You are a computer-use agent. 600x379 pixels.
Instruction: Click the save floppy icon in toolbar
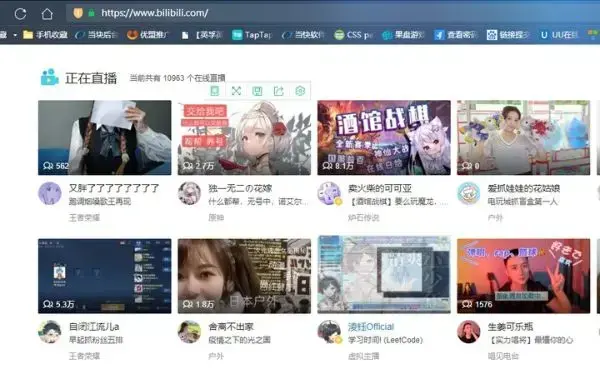click(x=258, y=91)
